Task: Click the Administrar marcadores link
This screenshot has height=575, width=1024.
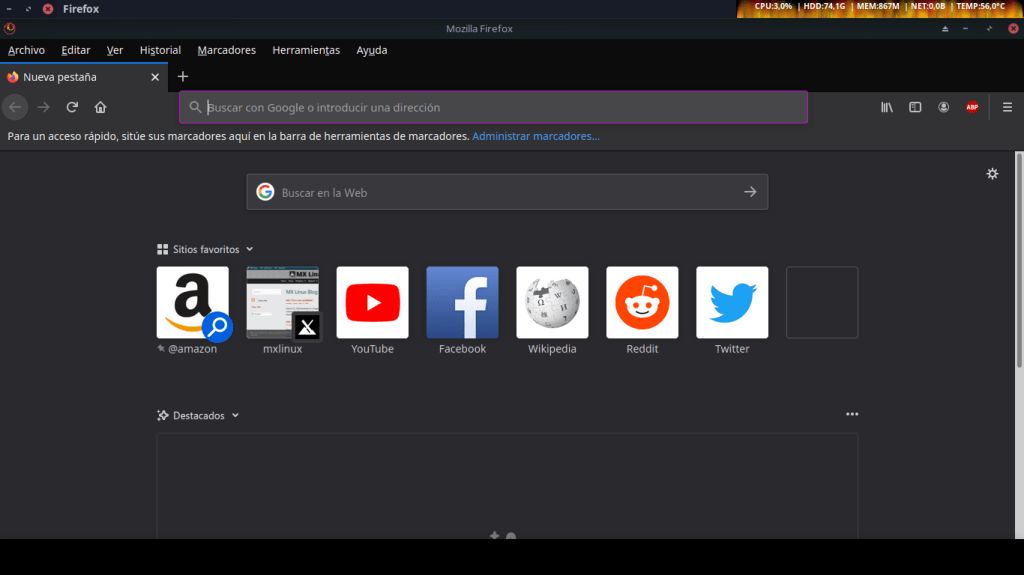Action: [x=536, y=136]
